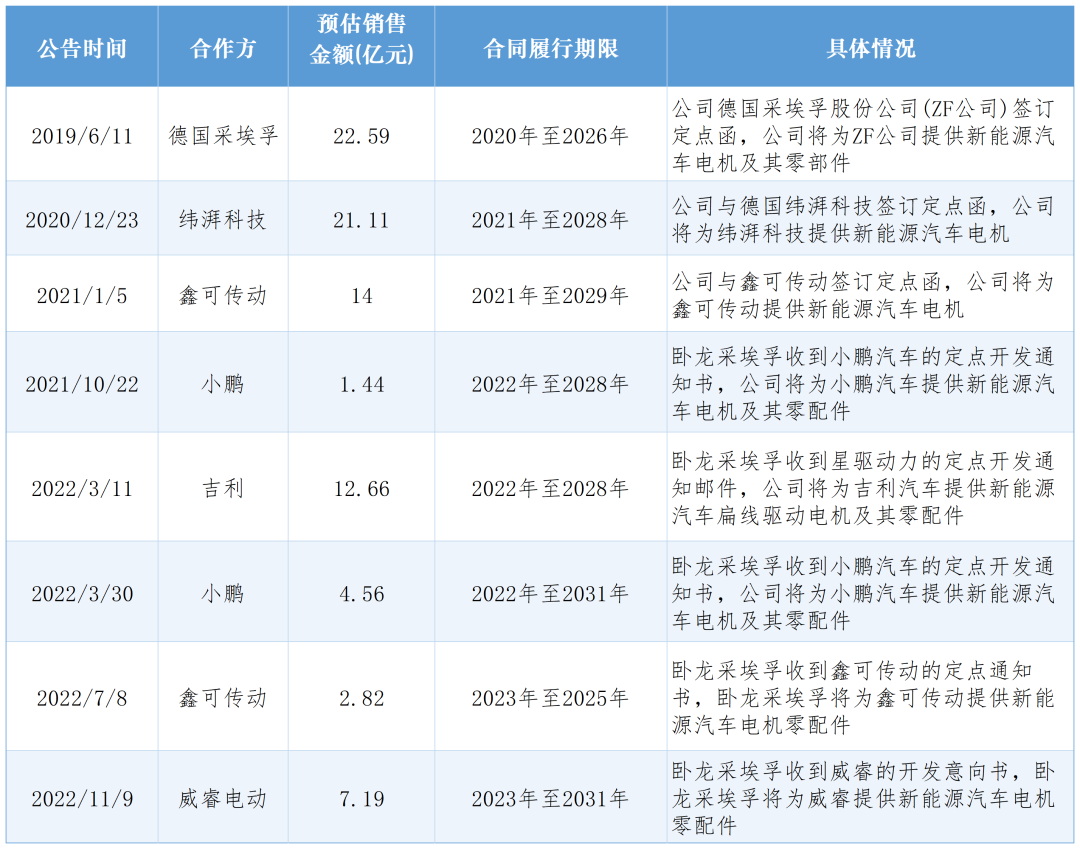Select the amount cell 7.19

coord(362,799)
